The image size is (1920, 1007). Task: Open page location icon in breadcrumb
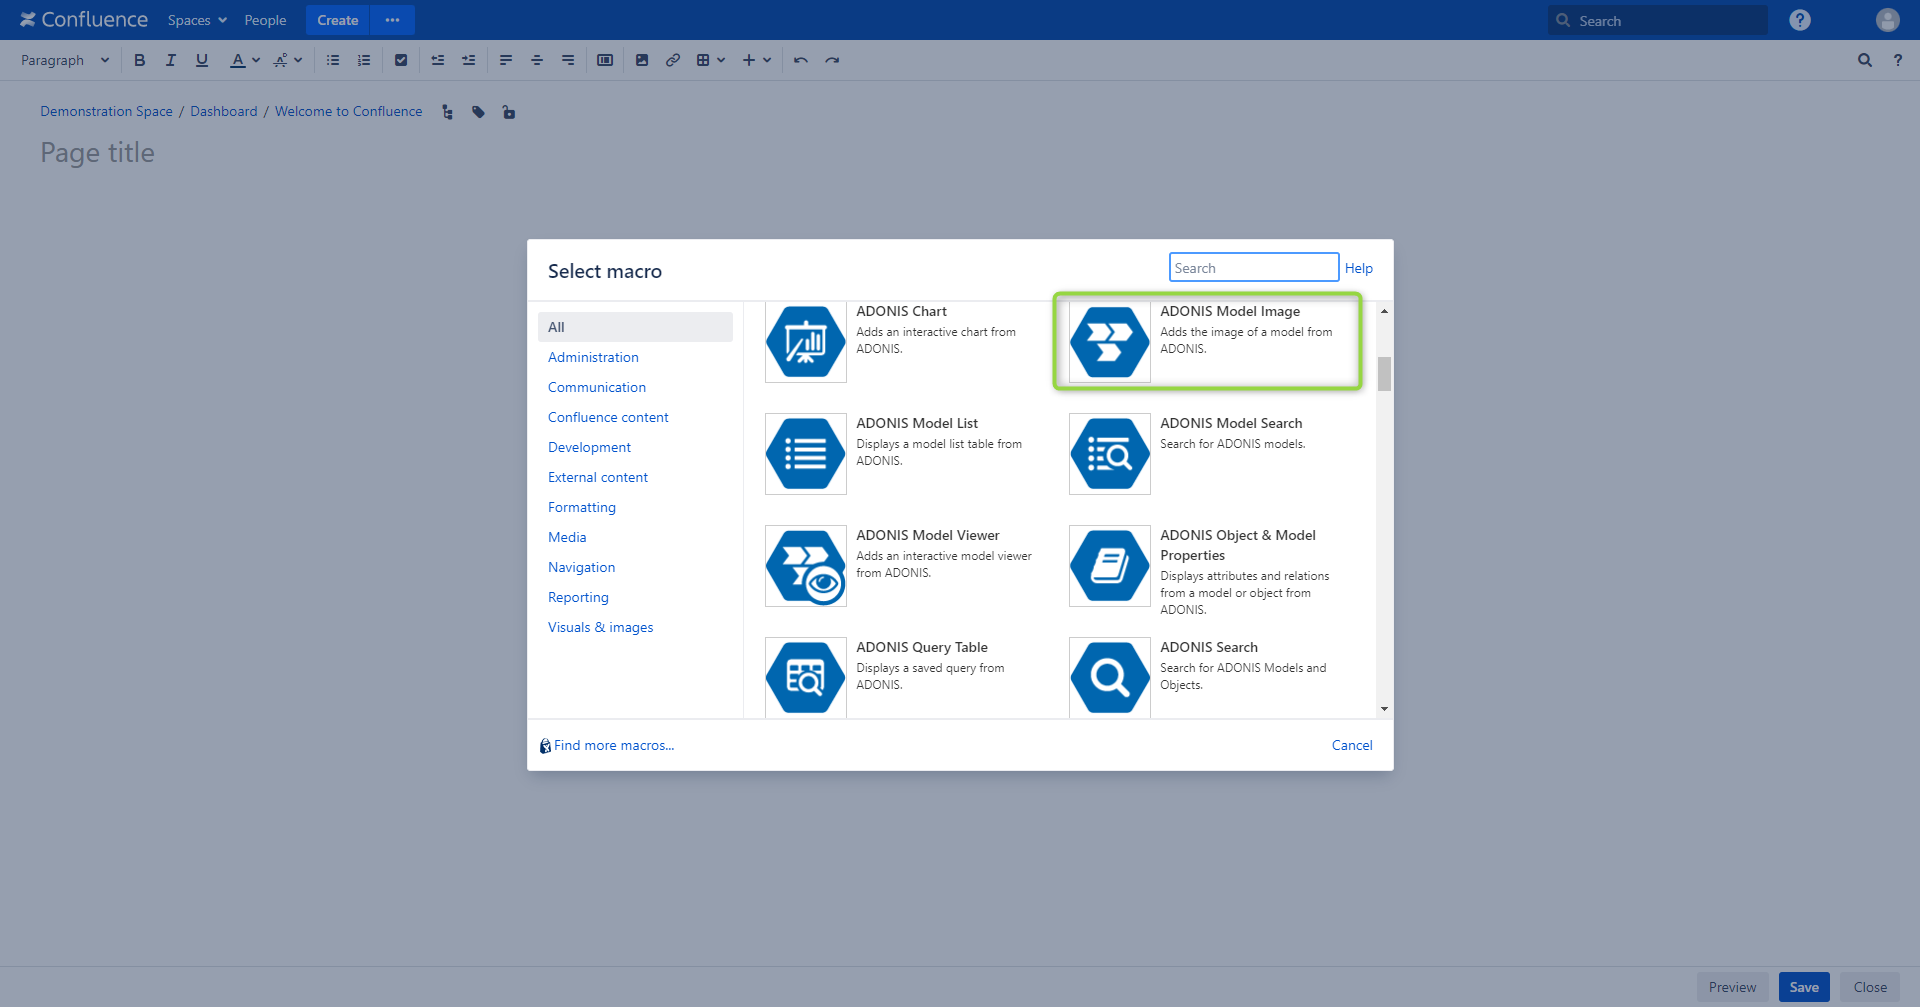coord(447,112)
